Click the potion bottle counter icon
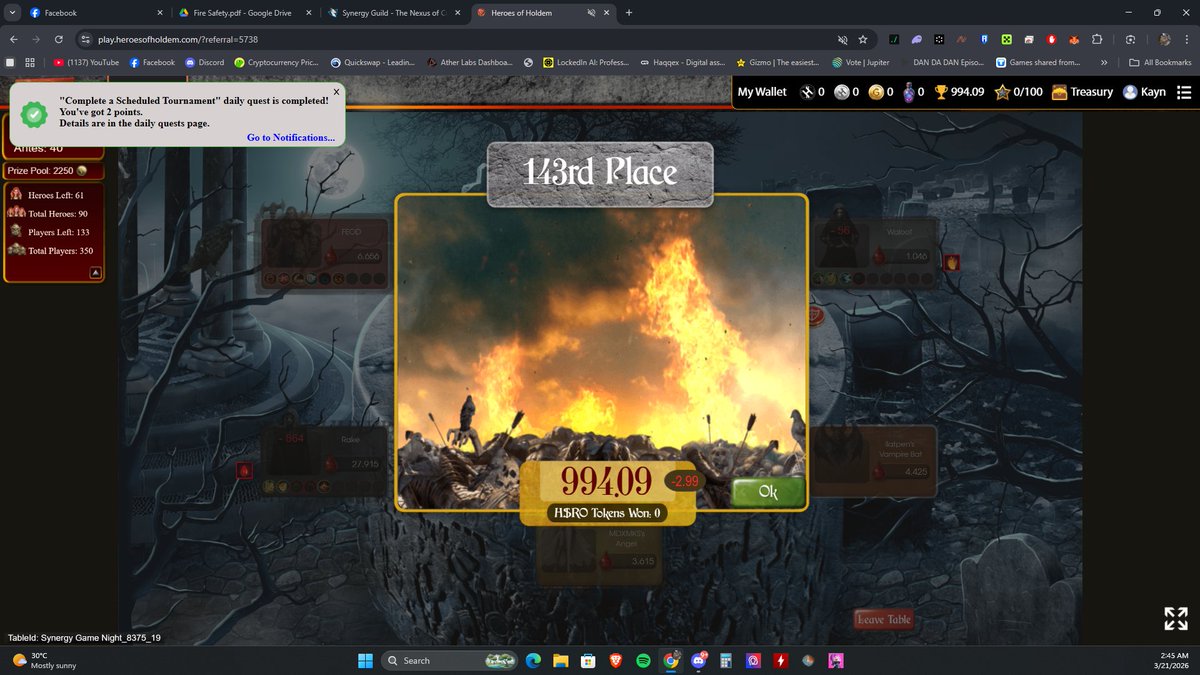The width and height of the screenshot is (1200, 675). (908, 92)
